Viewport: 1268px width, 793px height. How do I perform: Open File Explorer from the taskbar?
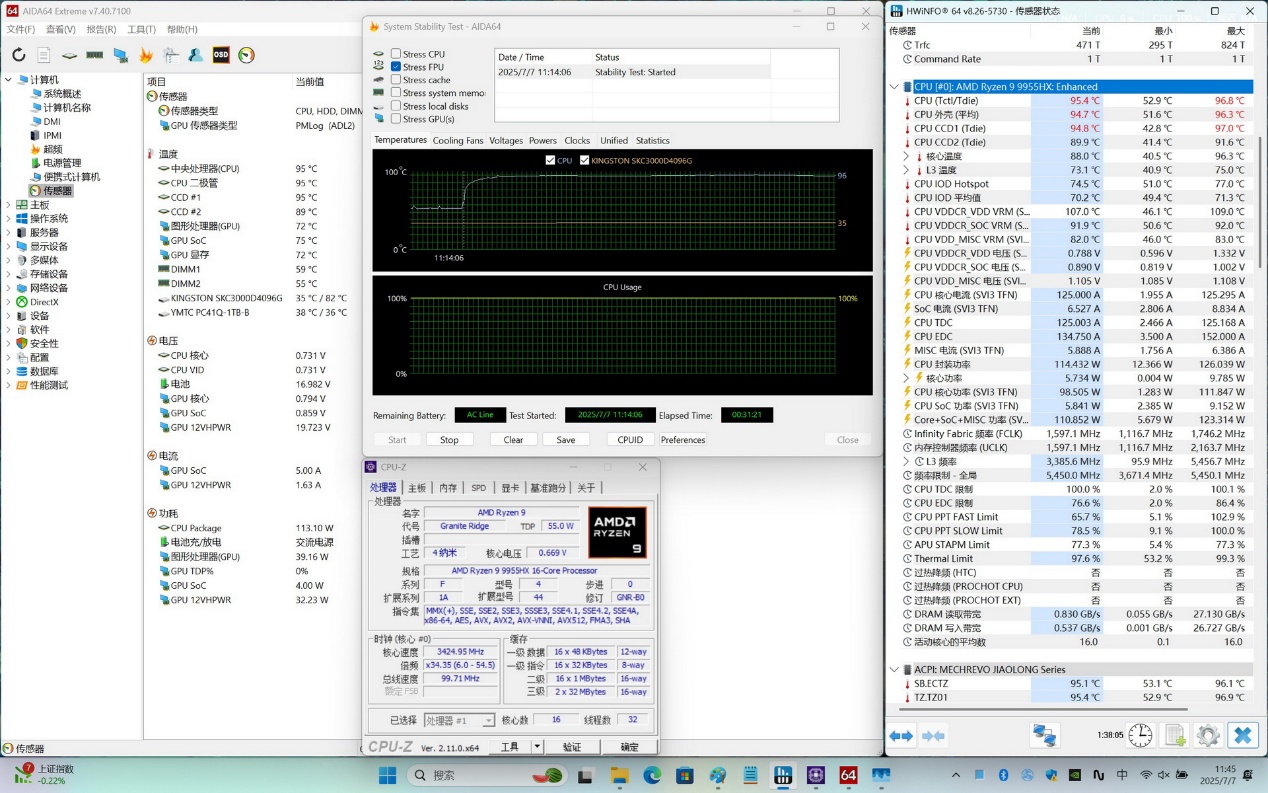[620, 775]
